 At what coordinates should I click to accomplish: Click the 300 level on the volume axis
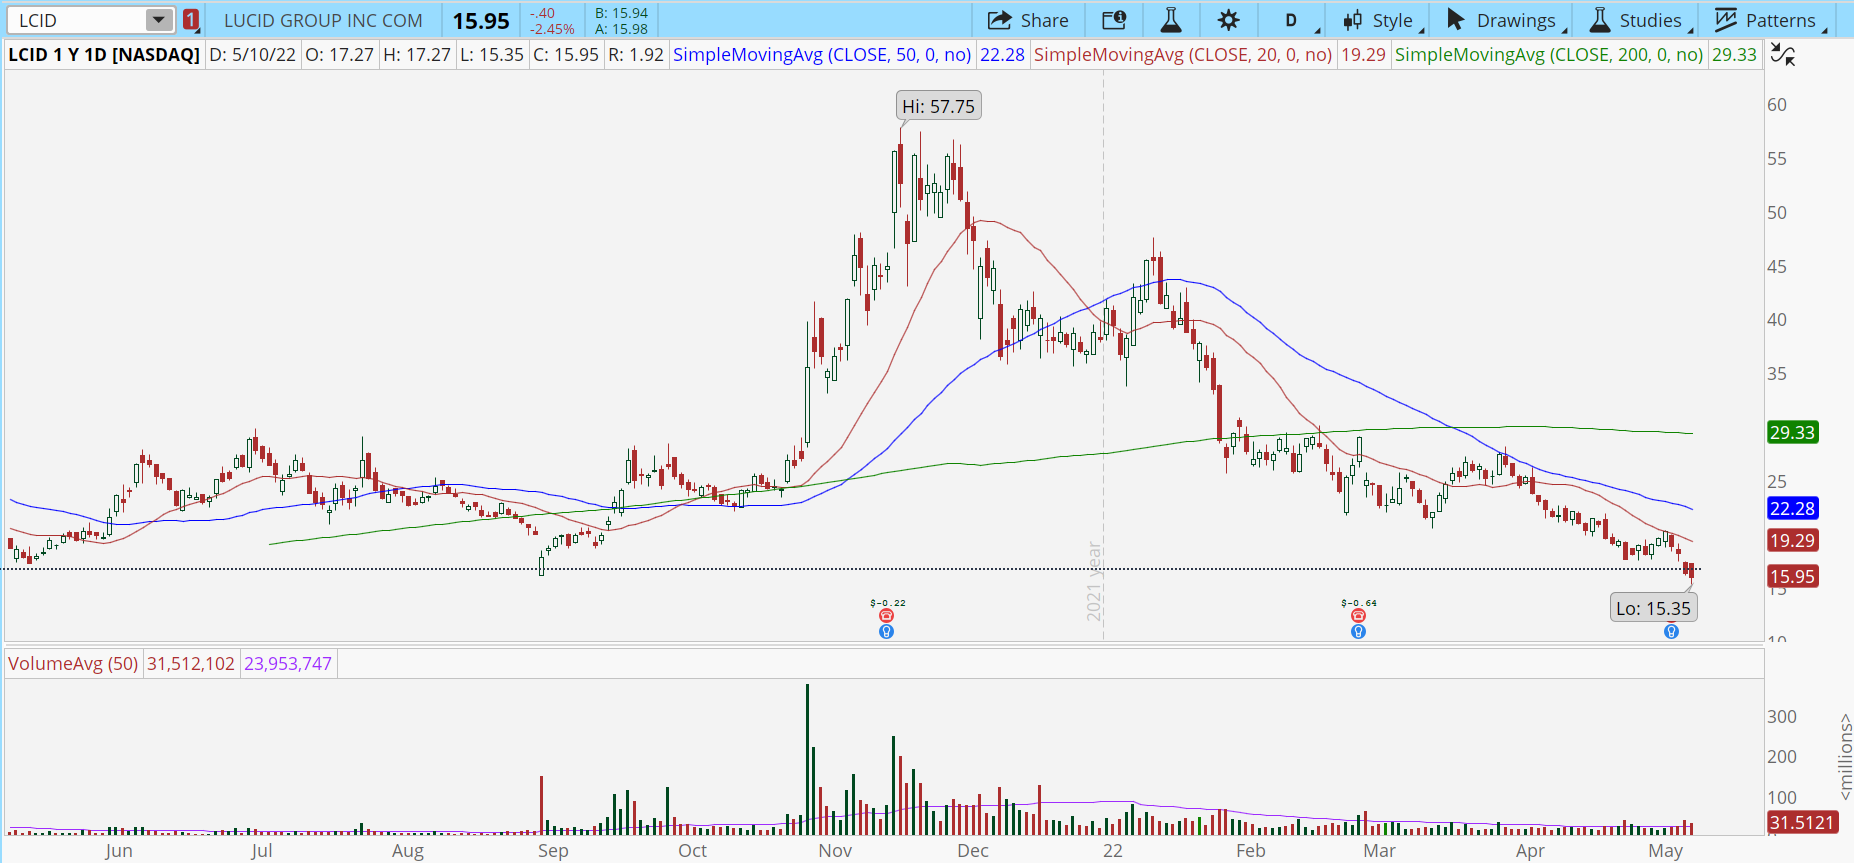pyautogui.click(x=1782, y=717)
